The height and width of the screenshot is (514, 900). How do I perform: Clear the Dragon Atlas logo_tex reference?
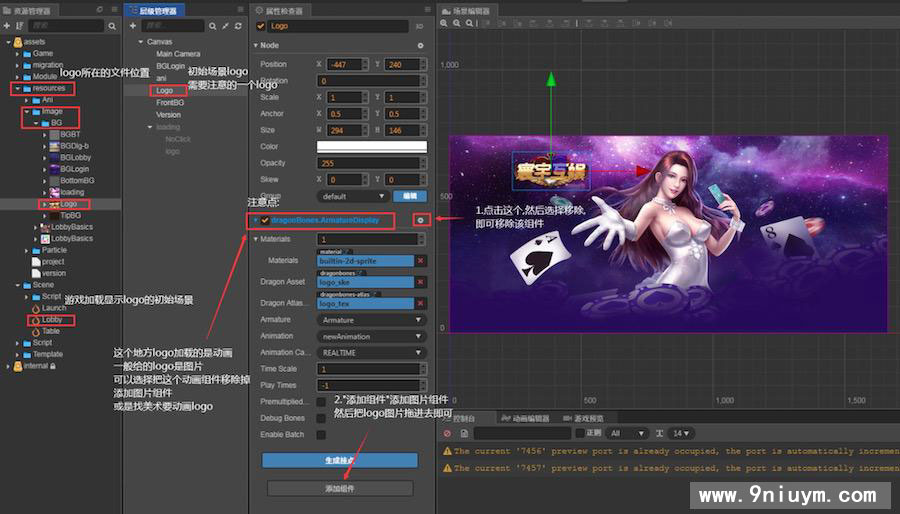(x=420, y=303)
